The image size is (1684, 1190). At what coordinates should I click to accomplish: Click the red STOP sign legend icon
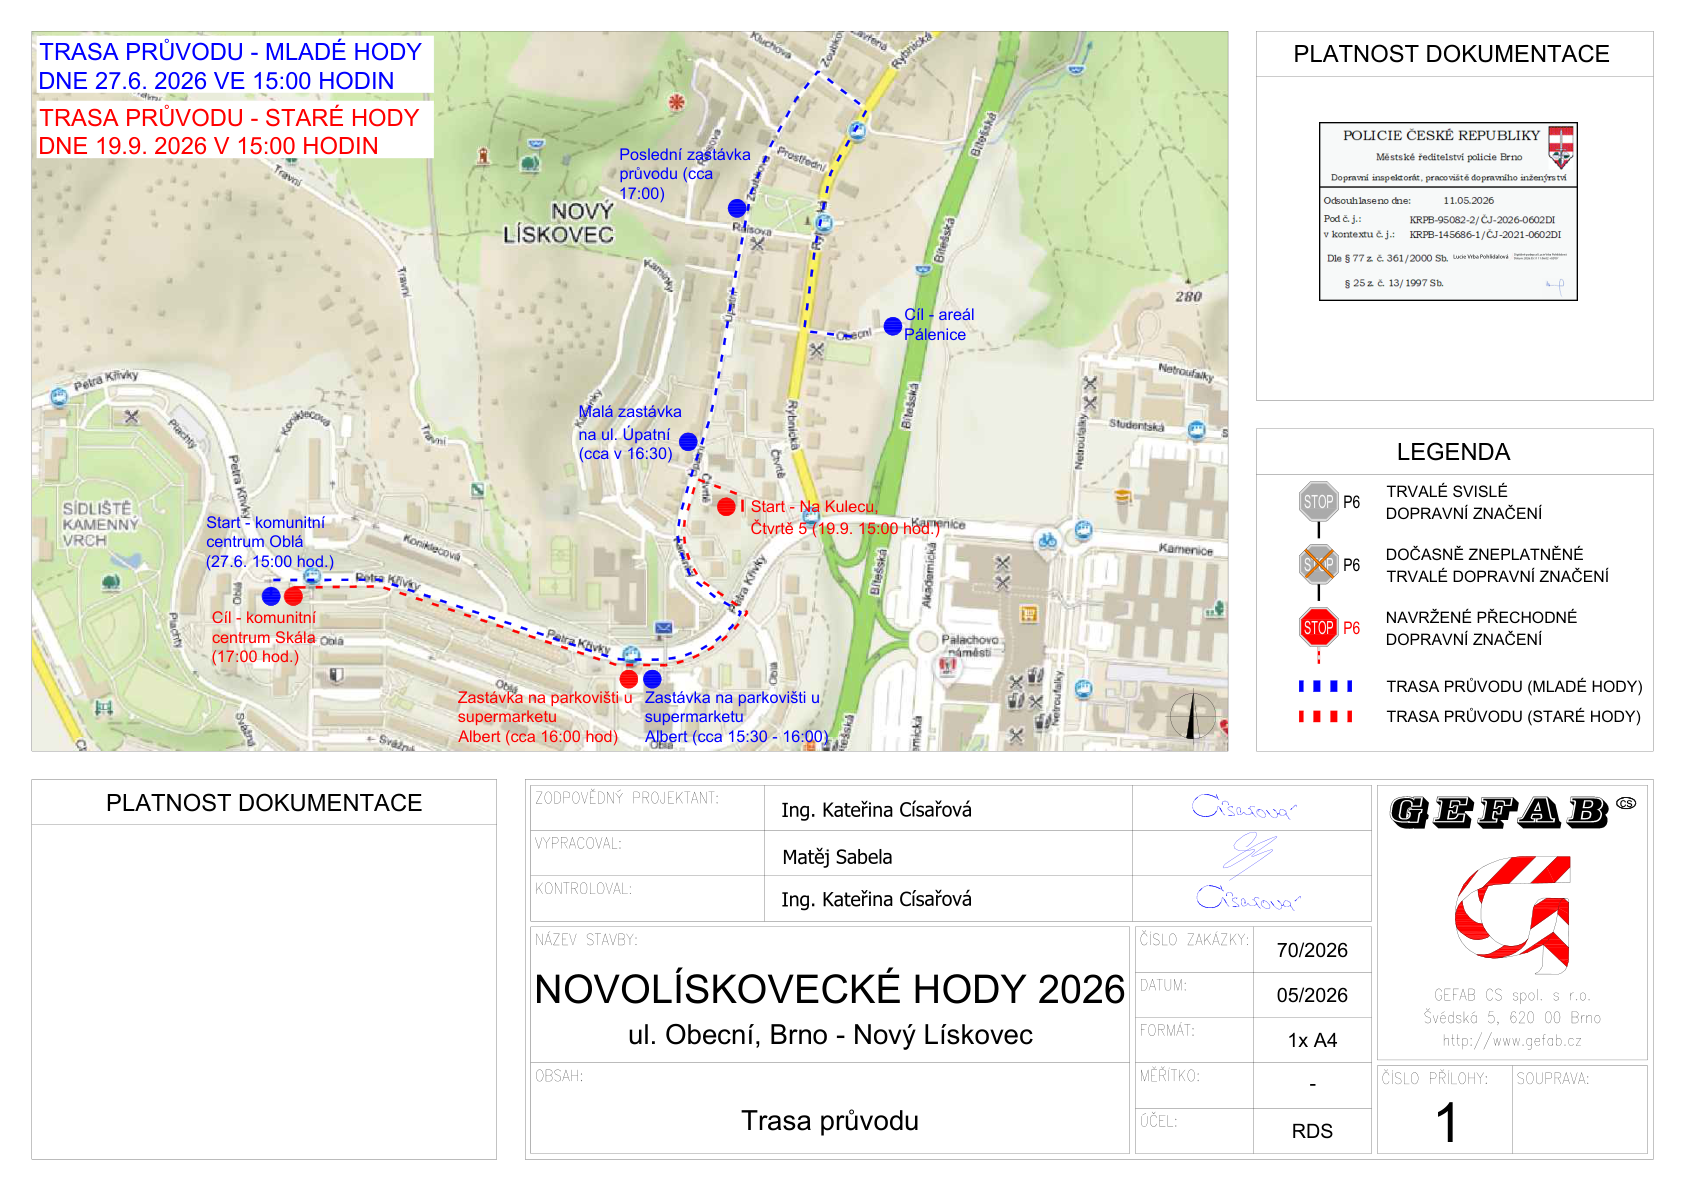1318,628
